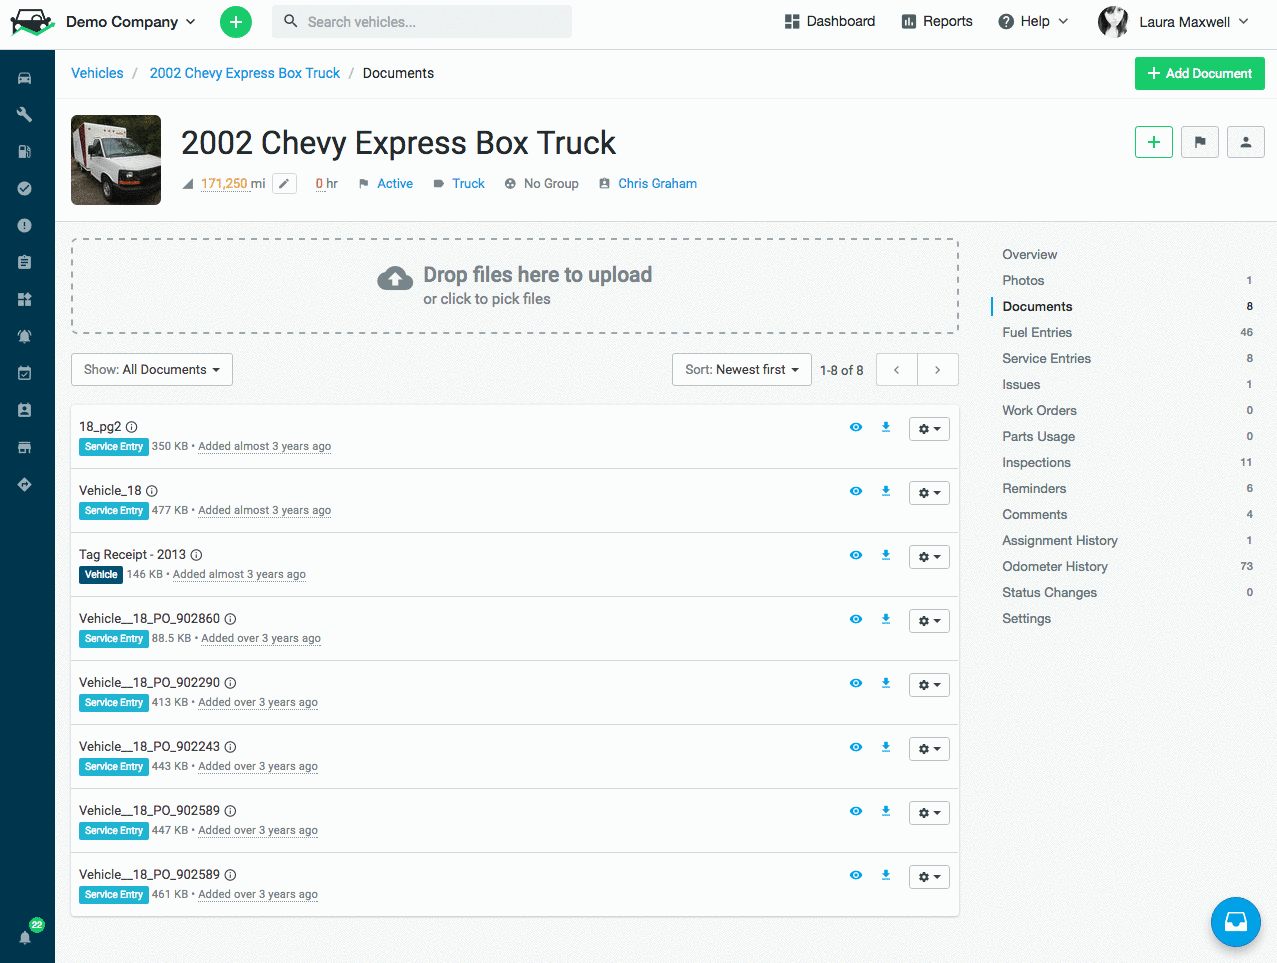Download the Tag Receipt - 2013 document
1277x963 pixels.
click(x=886, y=555)
